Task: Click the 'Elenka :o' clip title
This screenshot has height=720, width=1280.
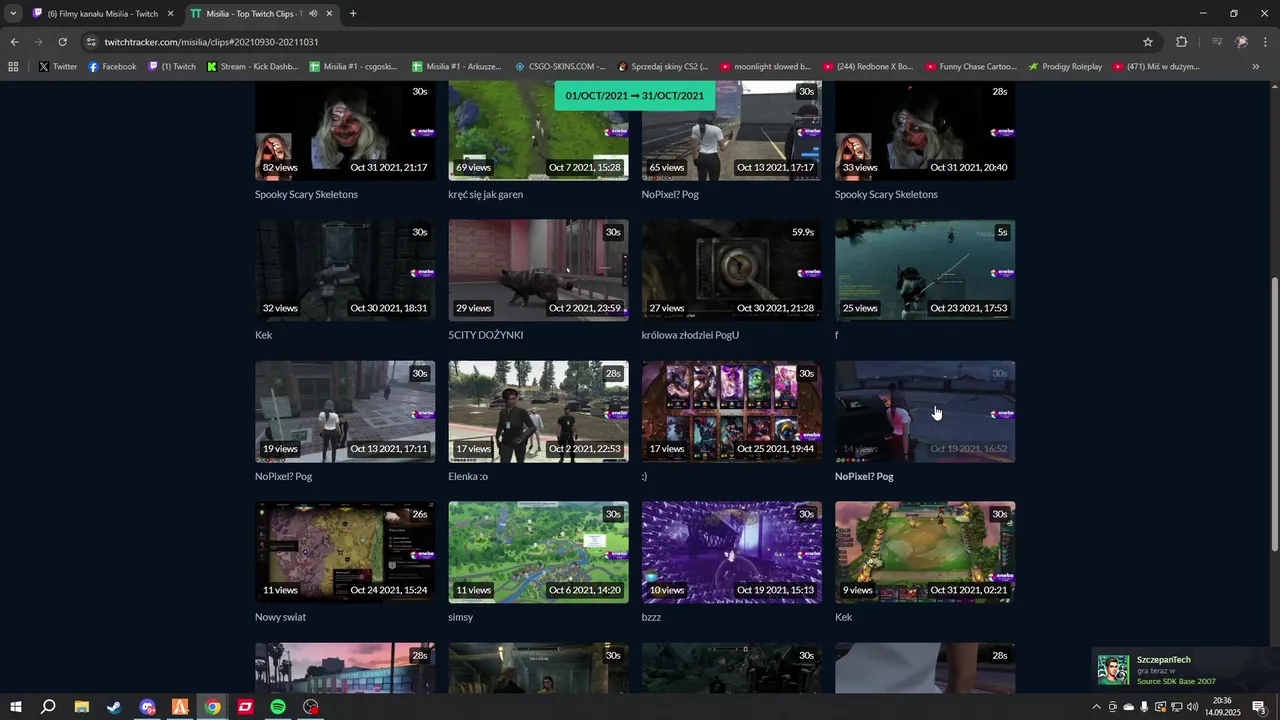Action: point(468,476)
